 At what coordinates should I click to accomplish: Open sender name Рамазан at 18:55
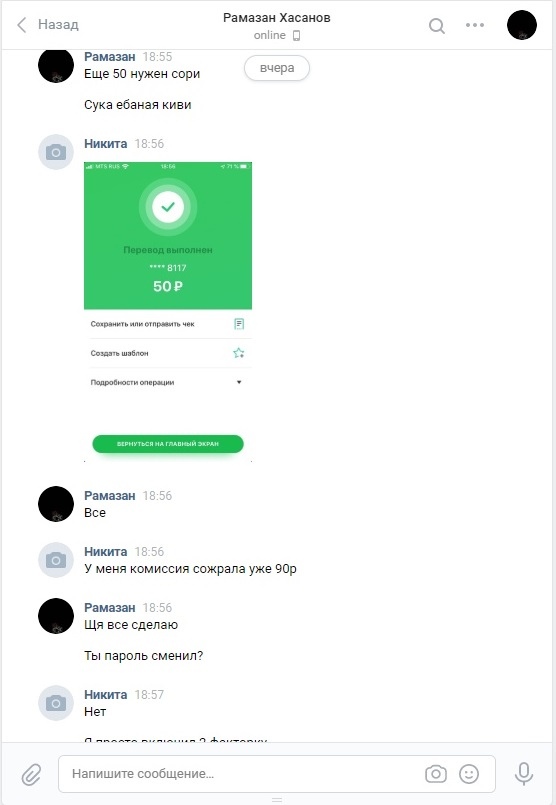[110, 56]
